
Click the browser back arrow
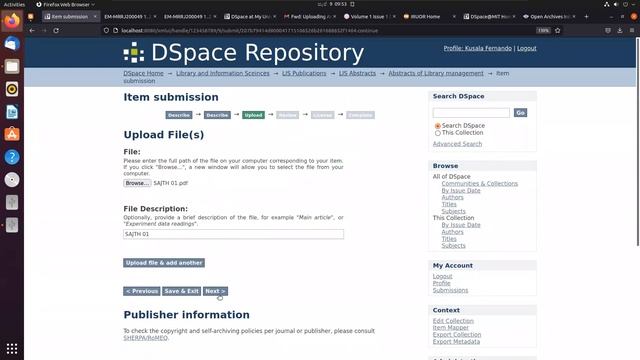(x=32, y=30)
